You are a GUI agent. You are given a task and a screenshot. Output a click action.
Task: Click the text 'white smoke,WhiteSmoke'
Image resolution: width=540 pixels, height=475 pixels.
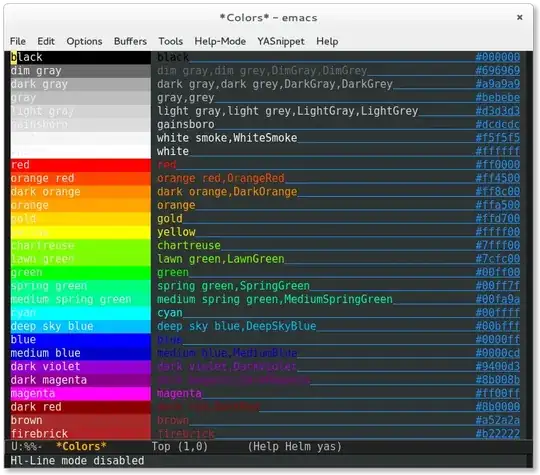pyautogui.click(x=227, y=138)
